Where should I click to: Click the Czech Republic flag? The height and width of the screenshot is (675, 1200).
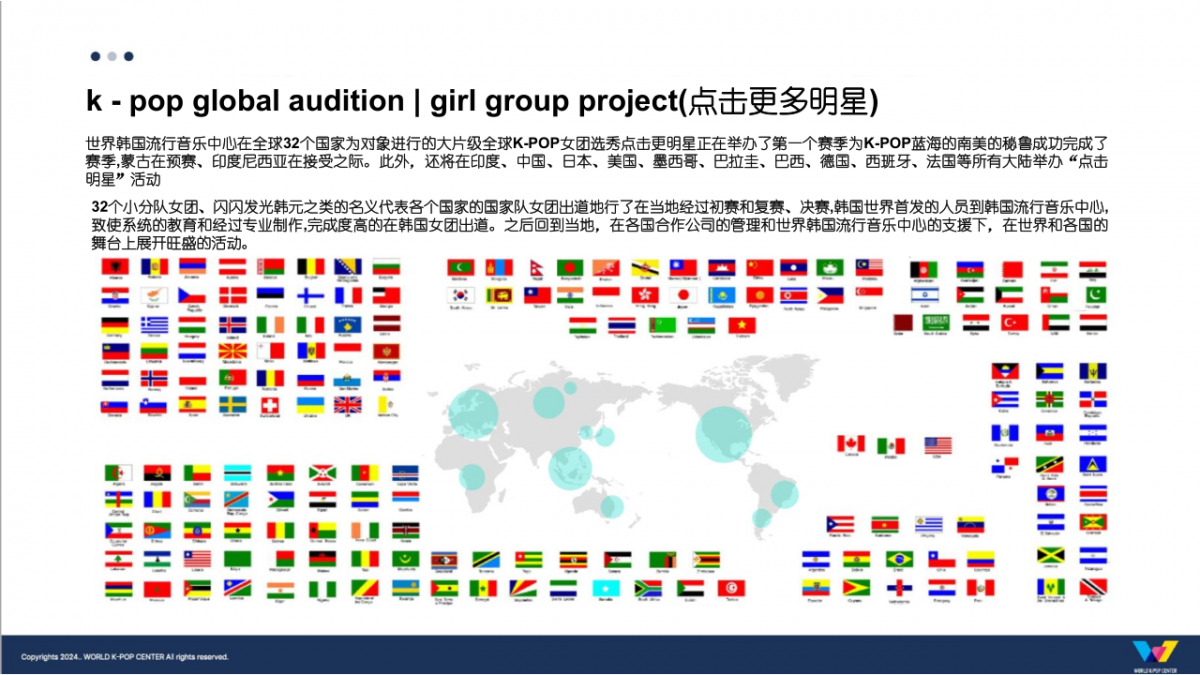pos(193,295)
